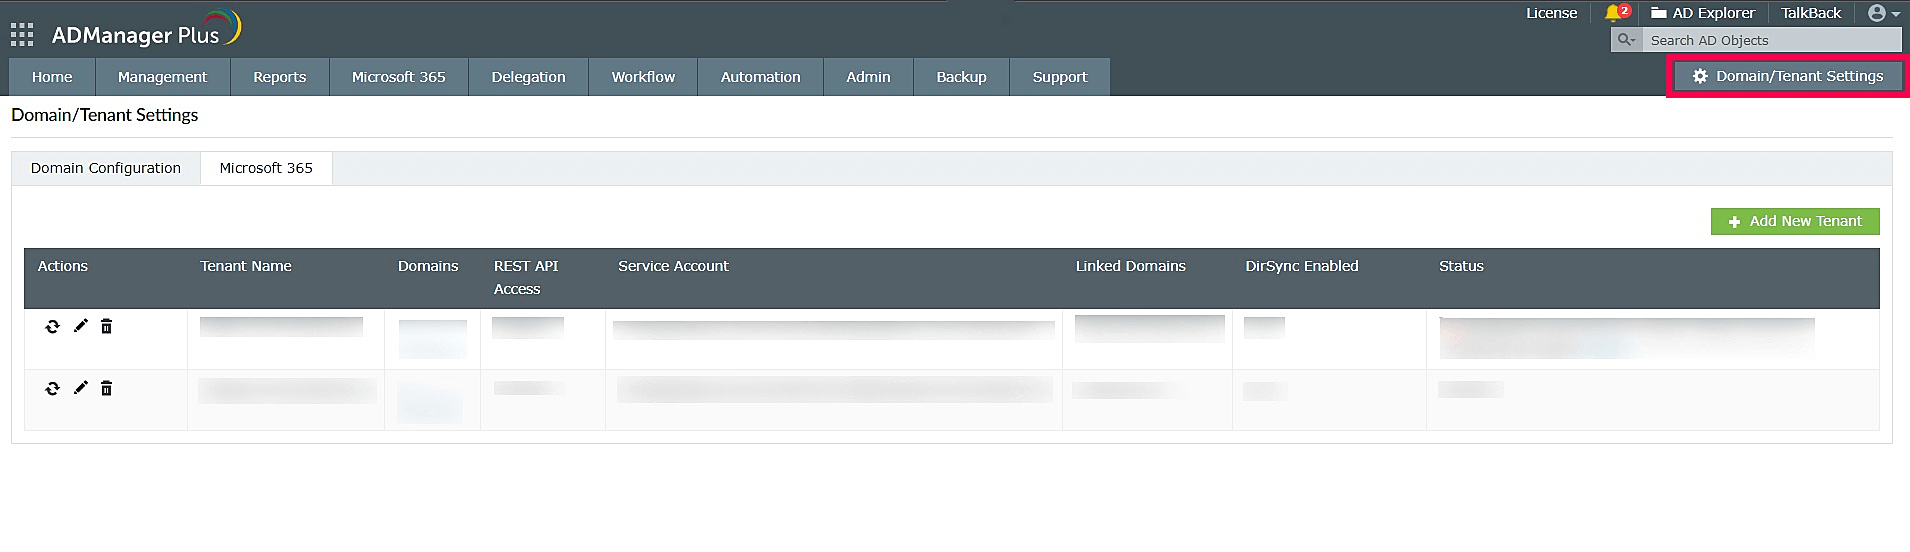Click the Status column header
This screenshot has width=1910, height=552.
1461,266
